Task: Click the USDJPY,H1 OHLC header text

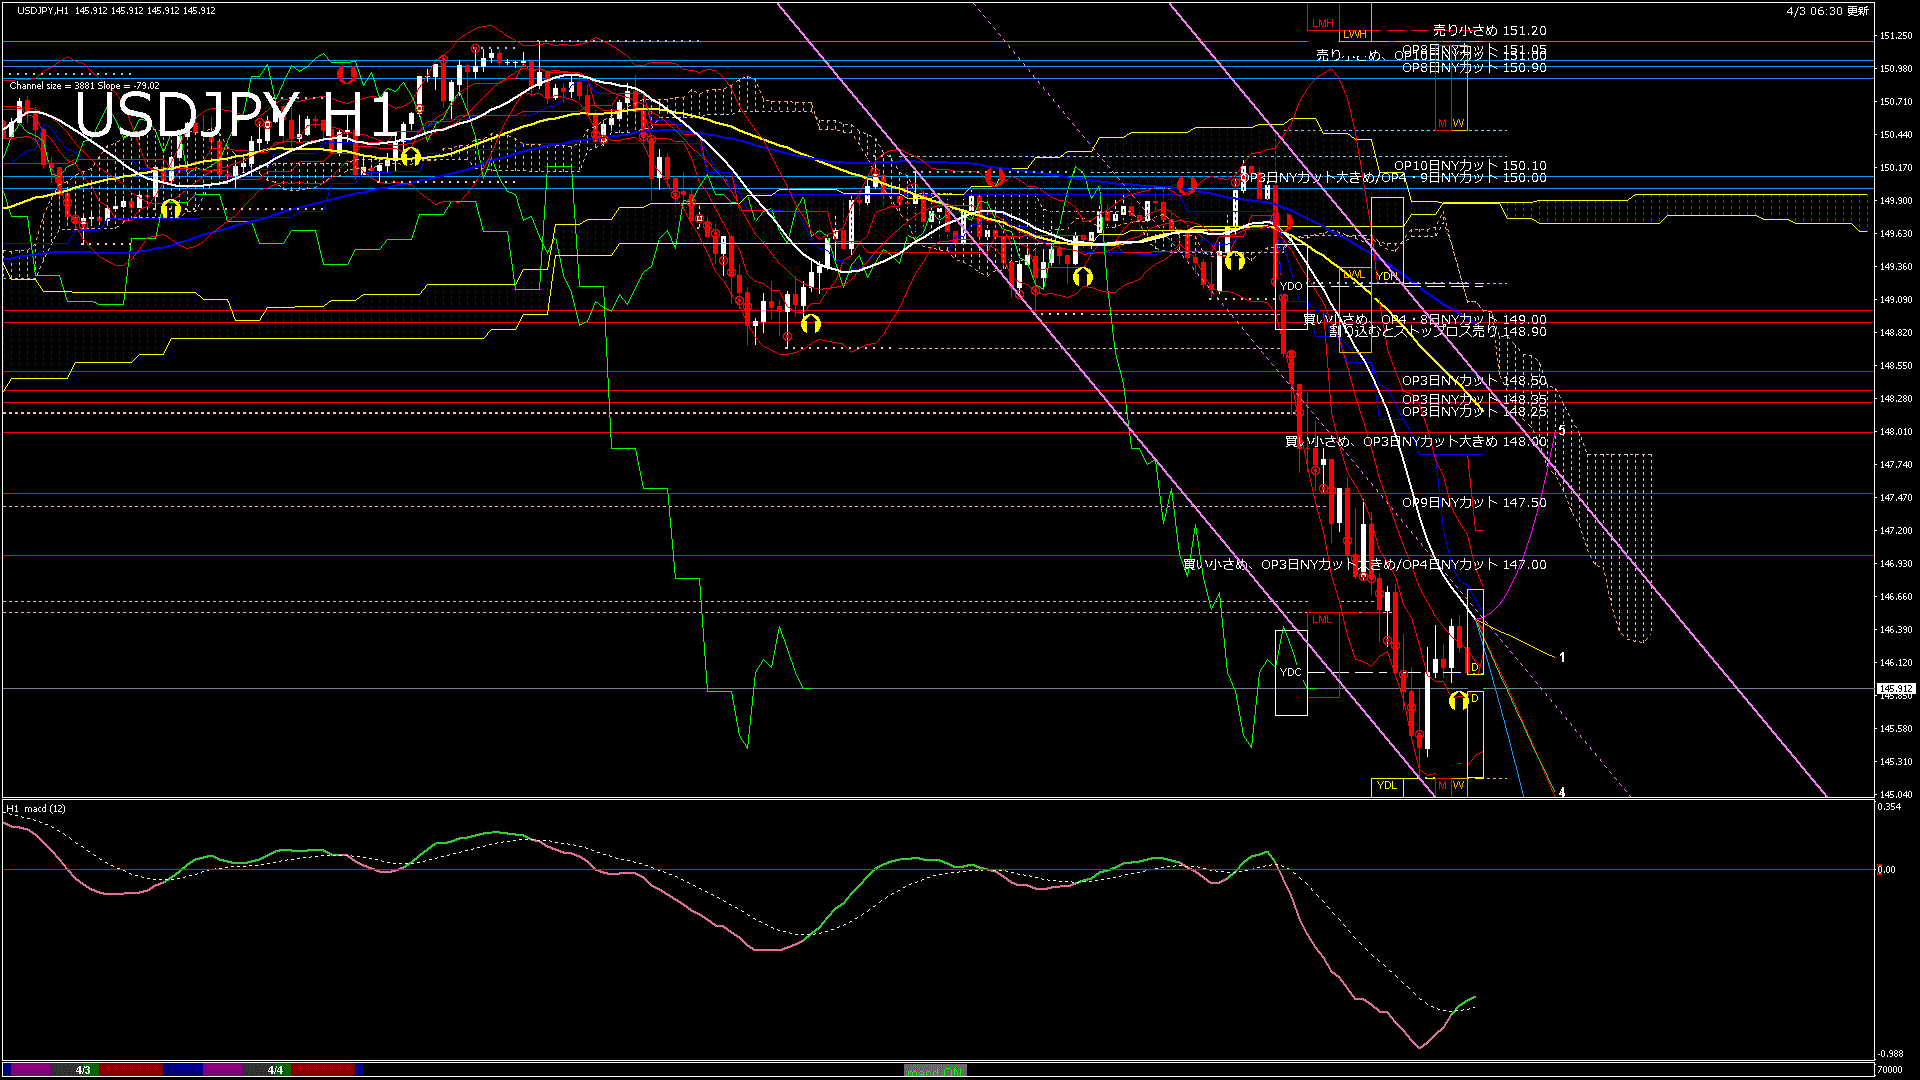Action: click(116, 11)
